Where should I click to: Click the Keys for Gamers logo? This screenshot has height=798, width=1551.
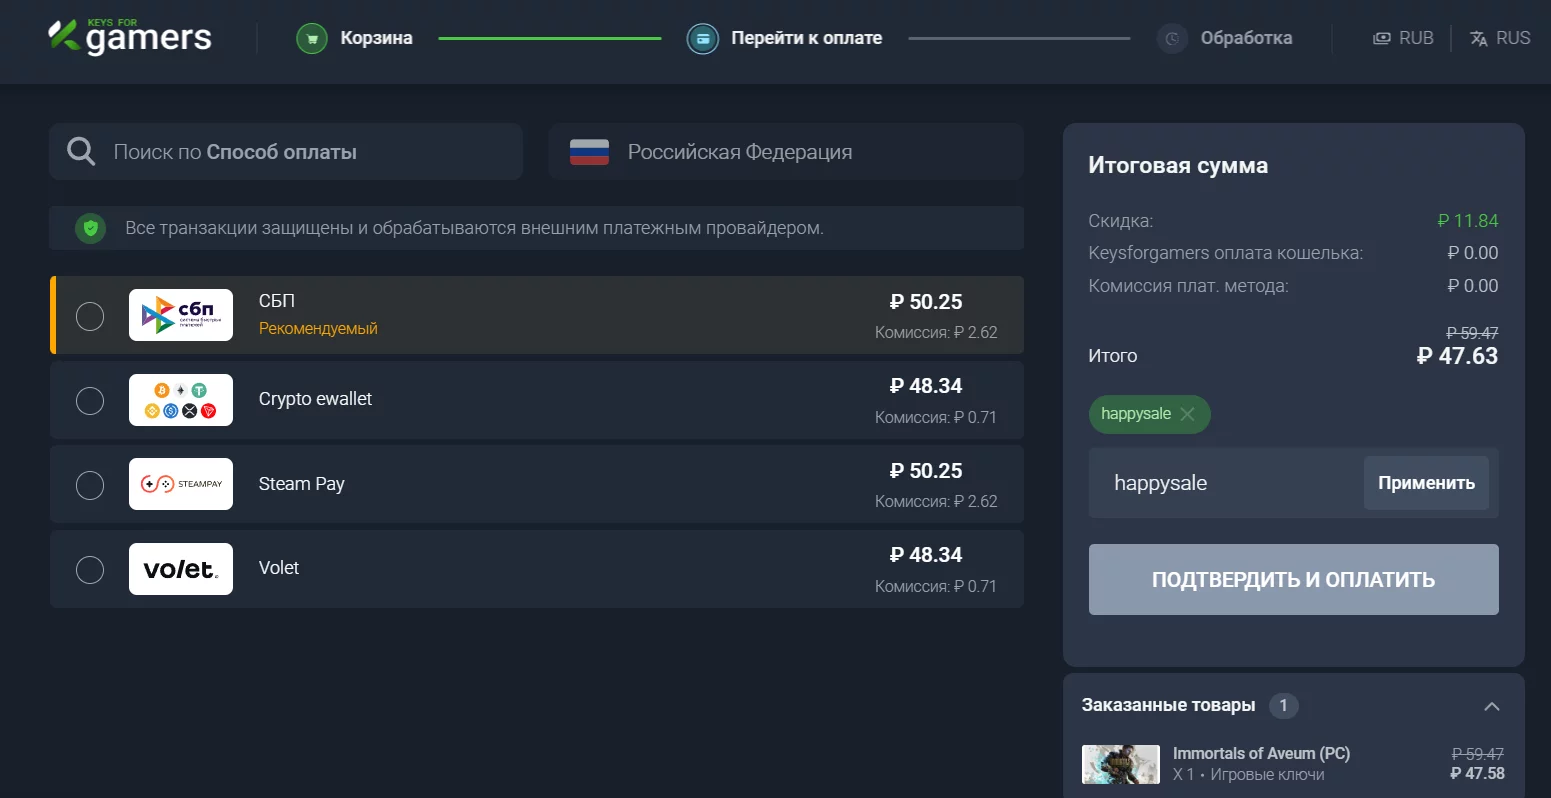130,37
